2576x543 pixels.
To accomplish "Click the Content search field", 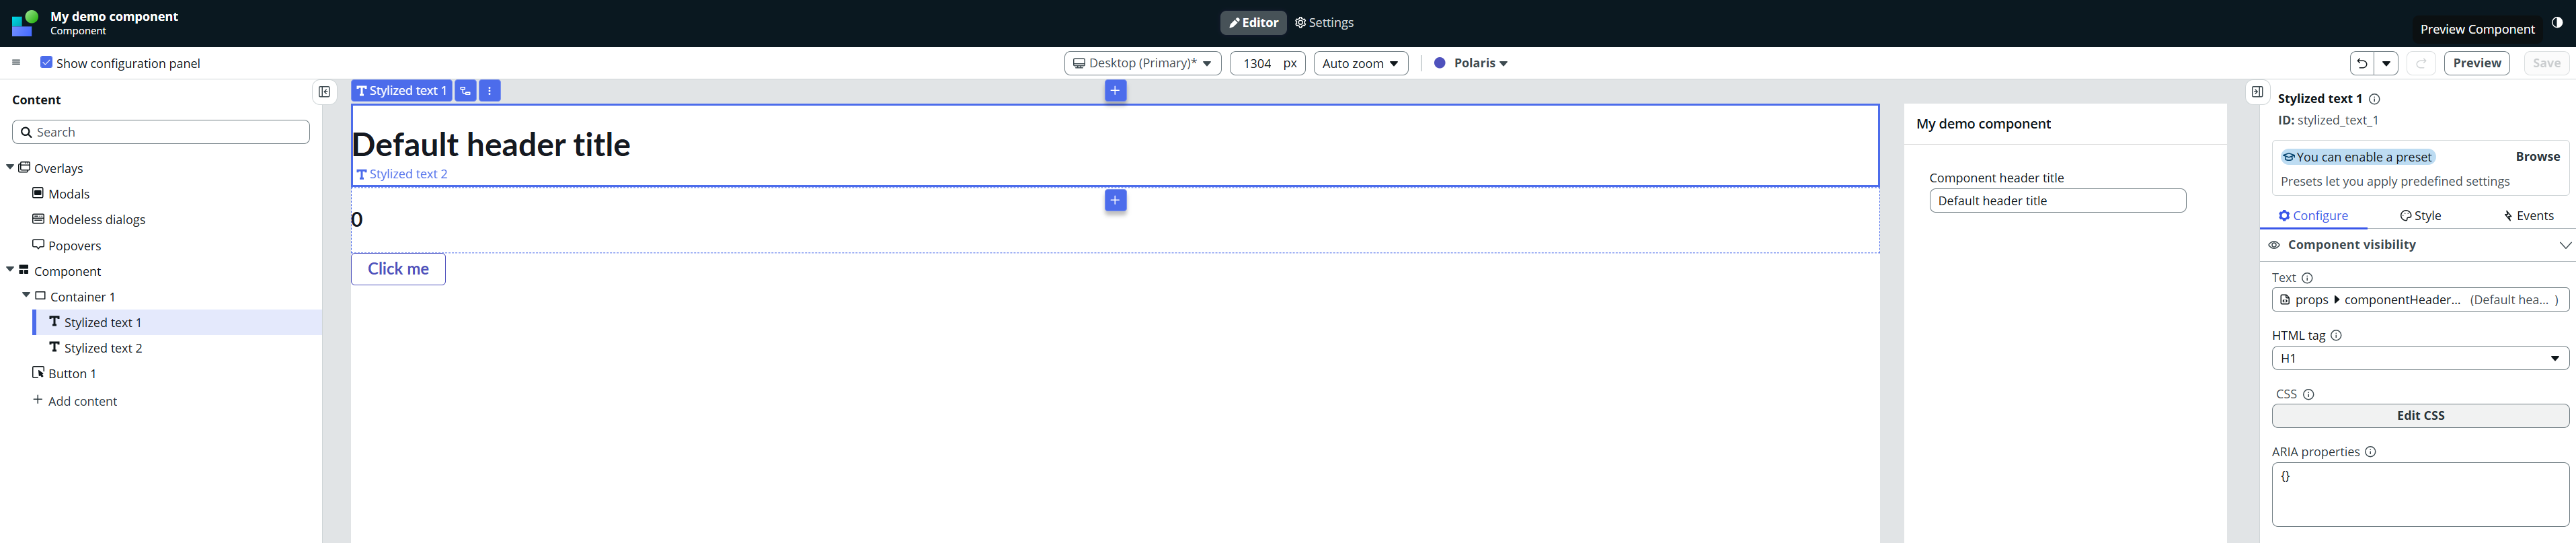I will 161,132.
